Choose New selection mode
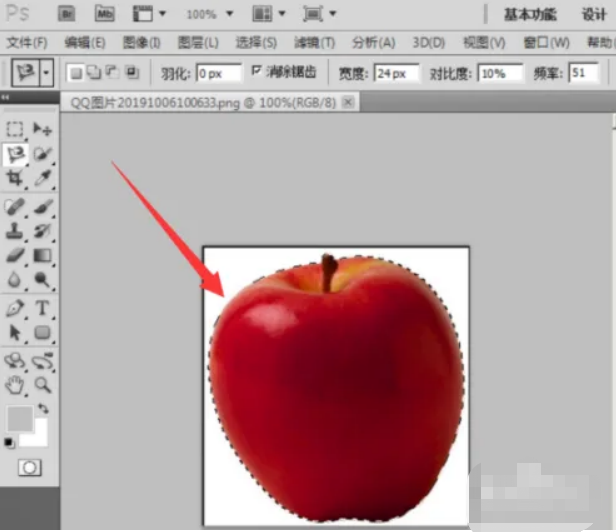This screenshot has width=616, height=532. (76, 73)
